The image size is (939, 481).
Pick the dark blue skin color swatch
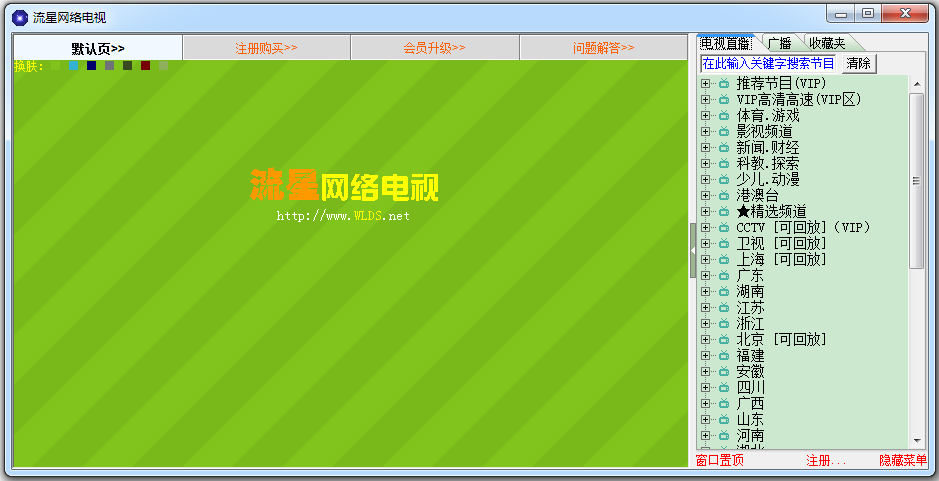[x=92, y=66]
